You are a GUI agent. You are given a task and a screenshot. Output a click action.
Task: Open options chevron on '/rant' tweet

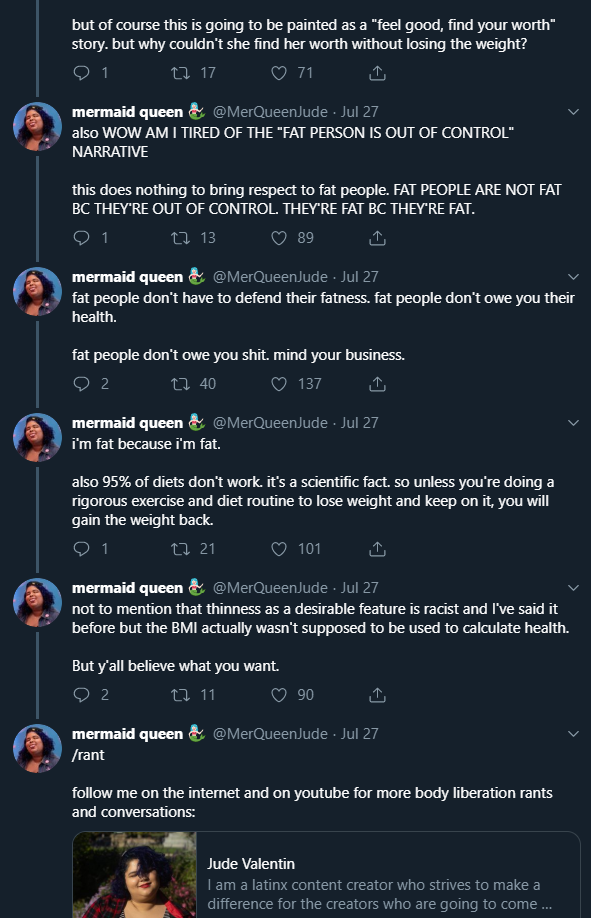573,734
